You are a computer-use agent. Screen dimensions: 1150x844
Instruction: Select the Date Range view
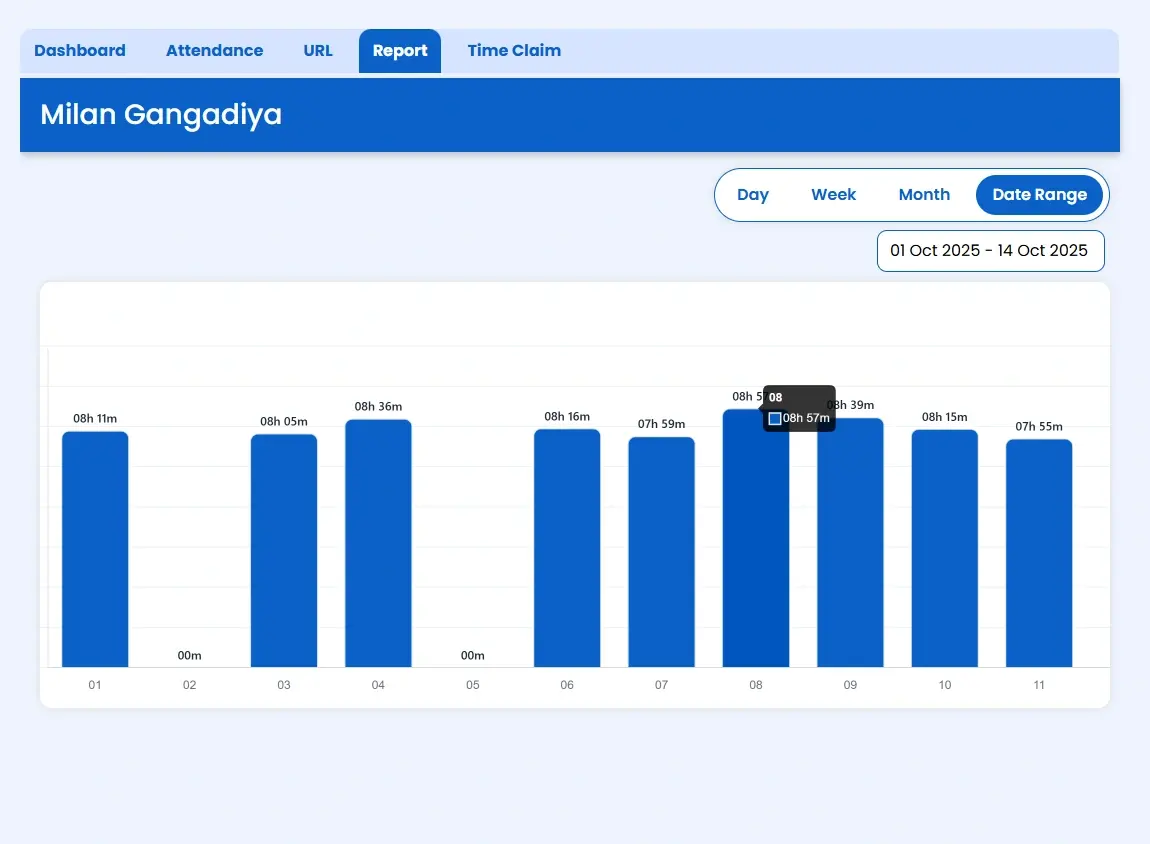coord(1039,194)
